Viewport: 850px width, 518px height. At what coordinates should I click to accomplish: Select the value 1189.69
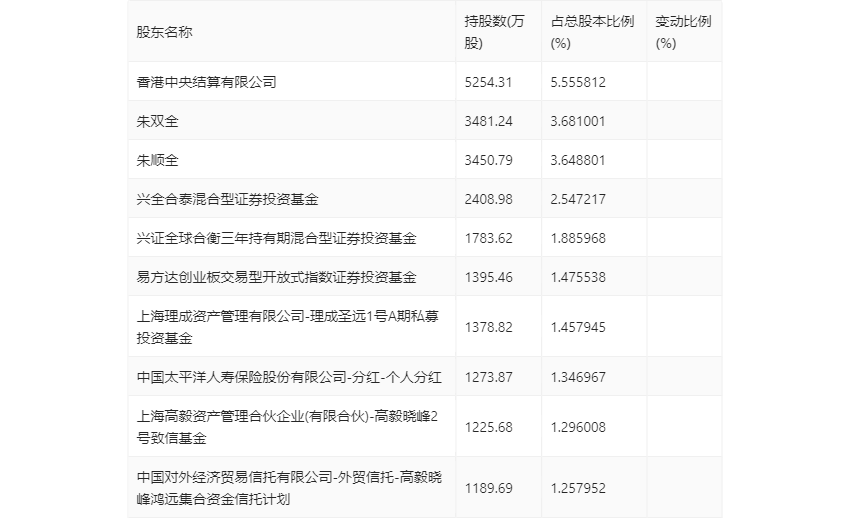coord(488,488)
